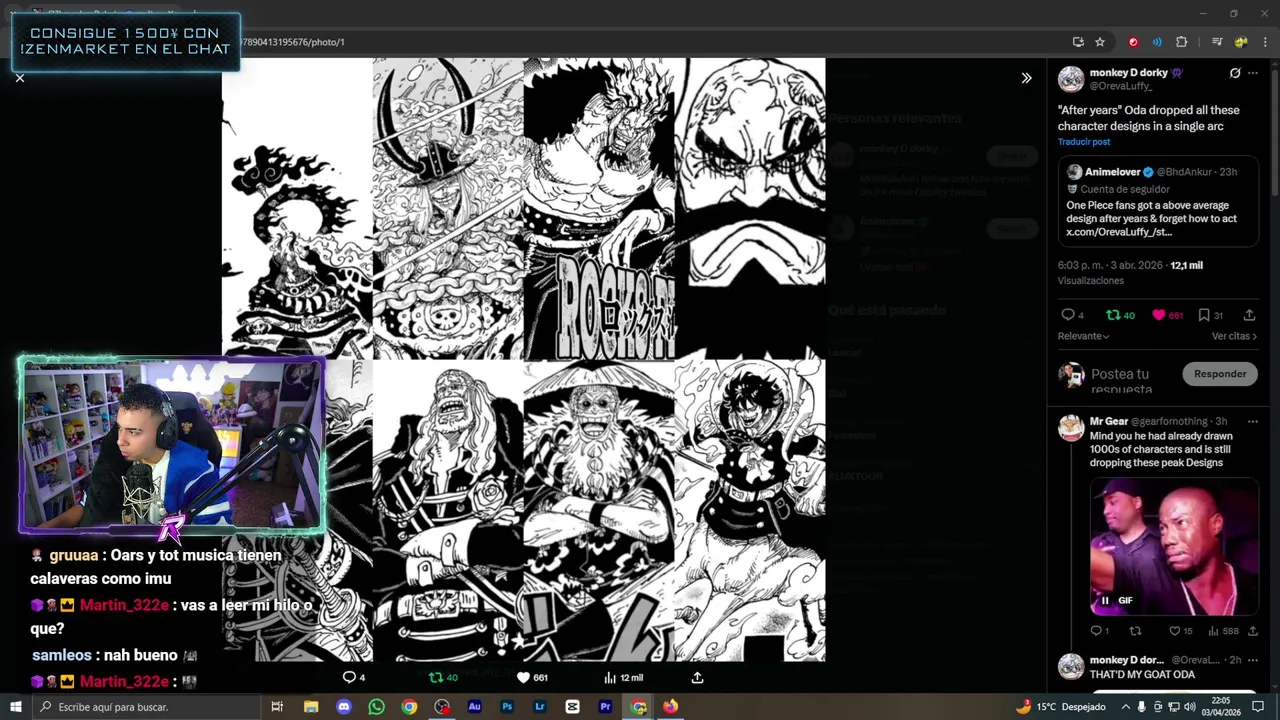Open Task View in the taskbar
Image resolution: width=1280 pixels, height=720 pixels.
[277, 706]
